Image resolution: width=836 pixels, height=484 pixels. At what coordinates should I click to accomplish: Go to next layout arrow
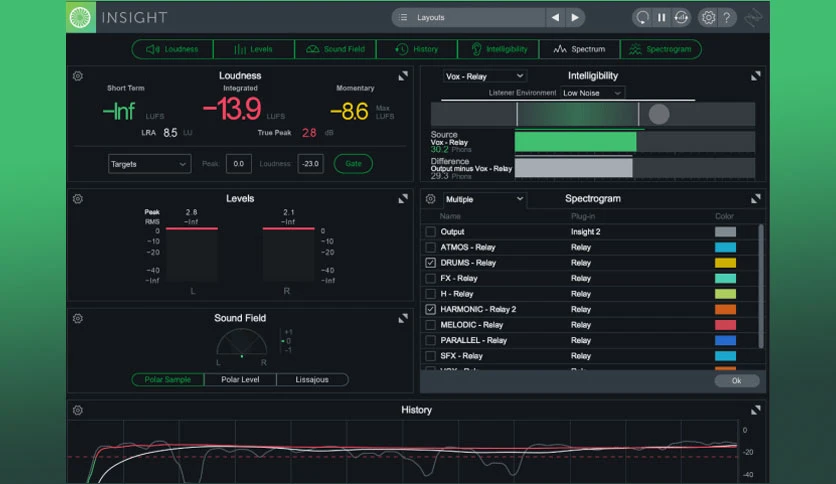[x=575, y=18]
